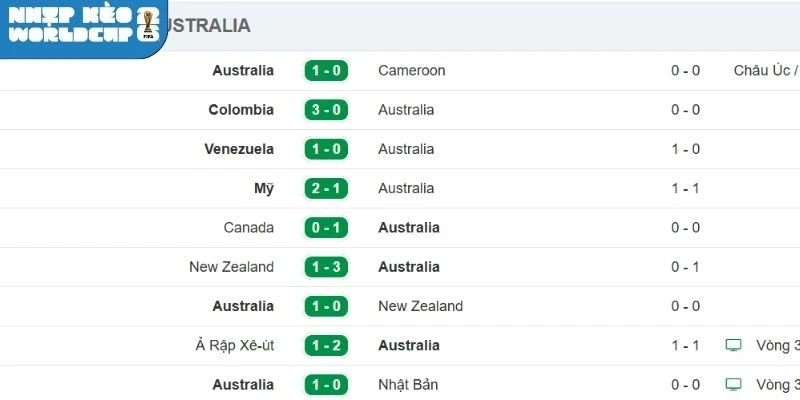Open the Ả Rập Xê-út 1 - 2 score badge

pos(326,345)
